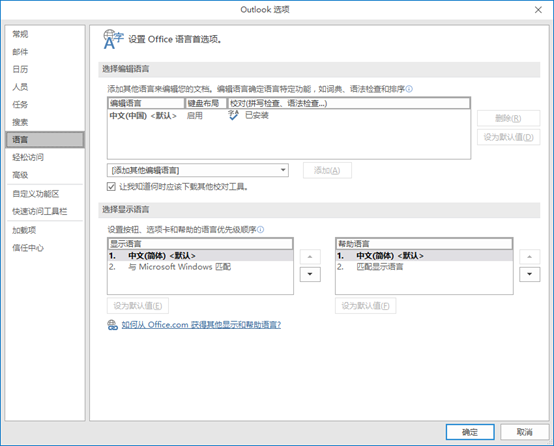The width and height of the screenshot is (554, 446).
Task: Toggle the download proofing tools notification checkbox
Action: coord(111,187)
